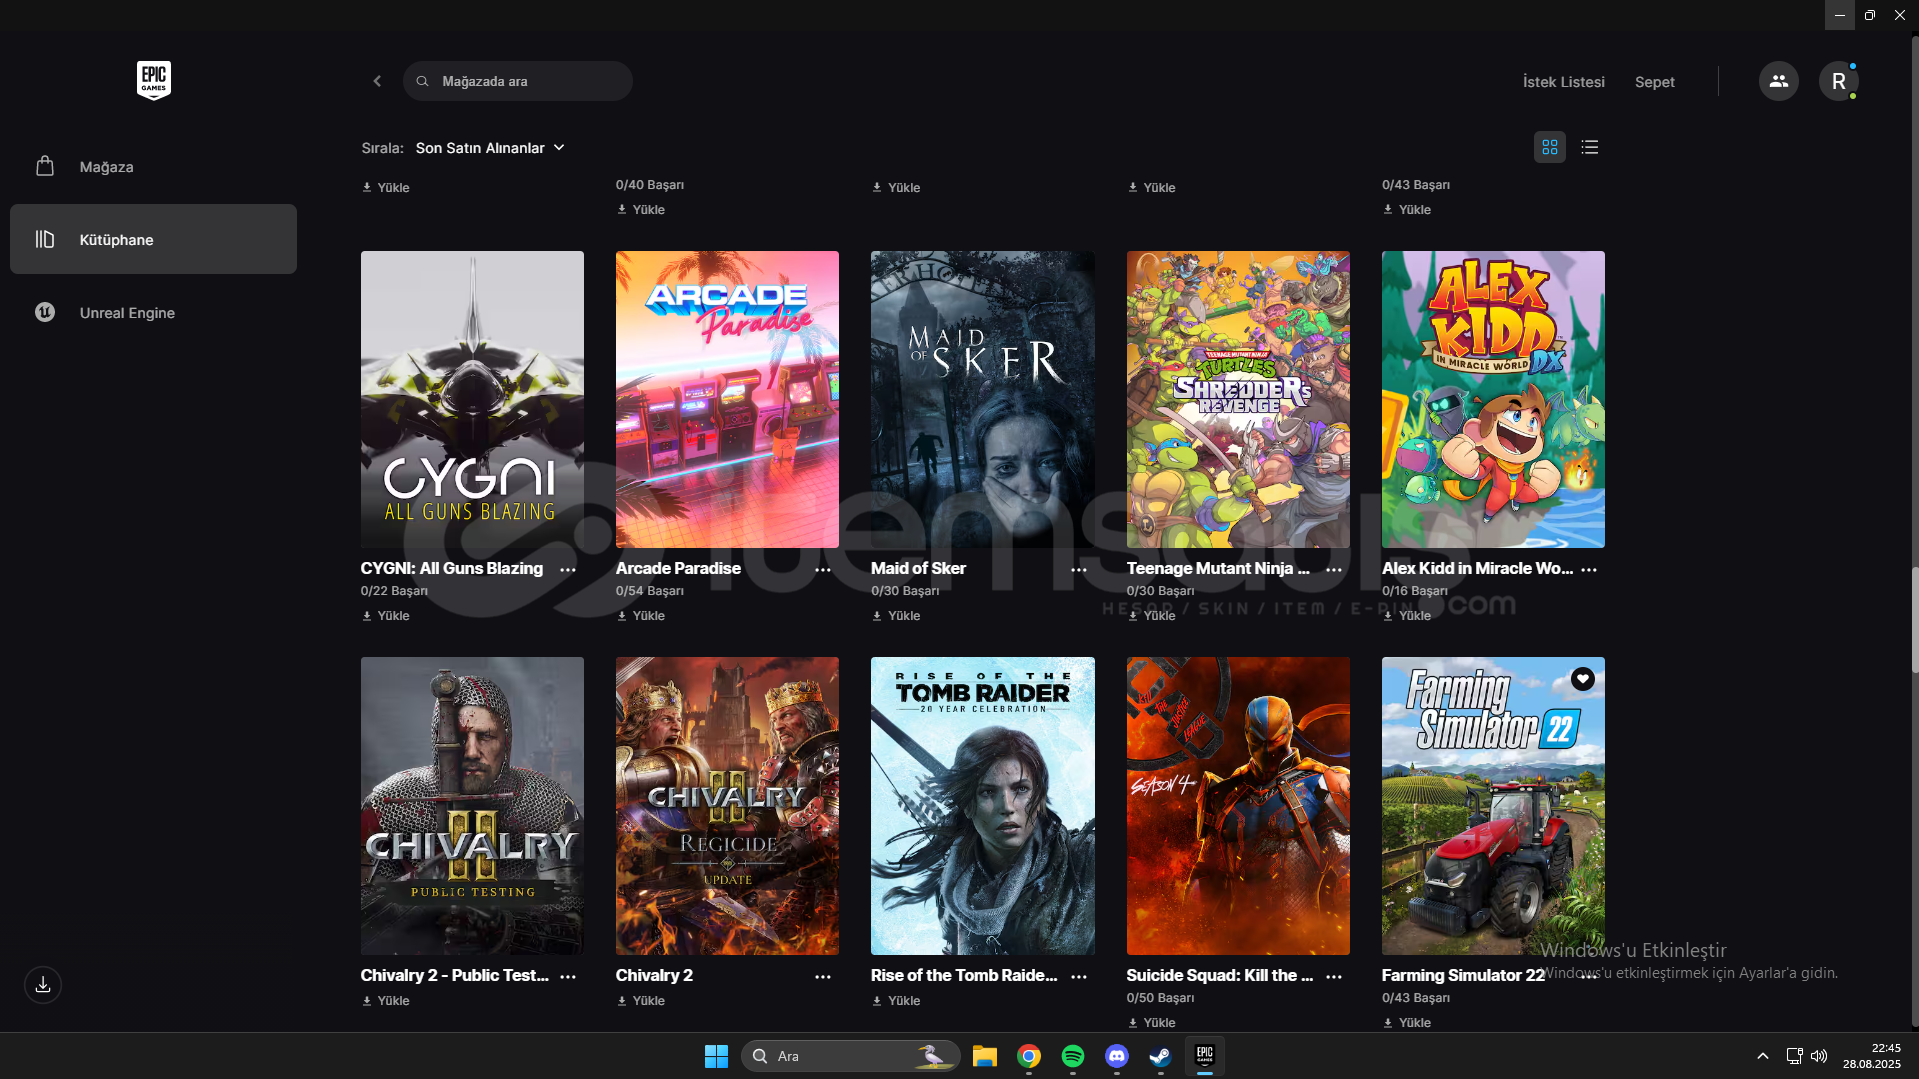Screen dimensions: 1919x1079
Task: Open Farming Simulator 22 cover
Action: coord(1493,806)
